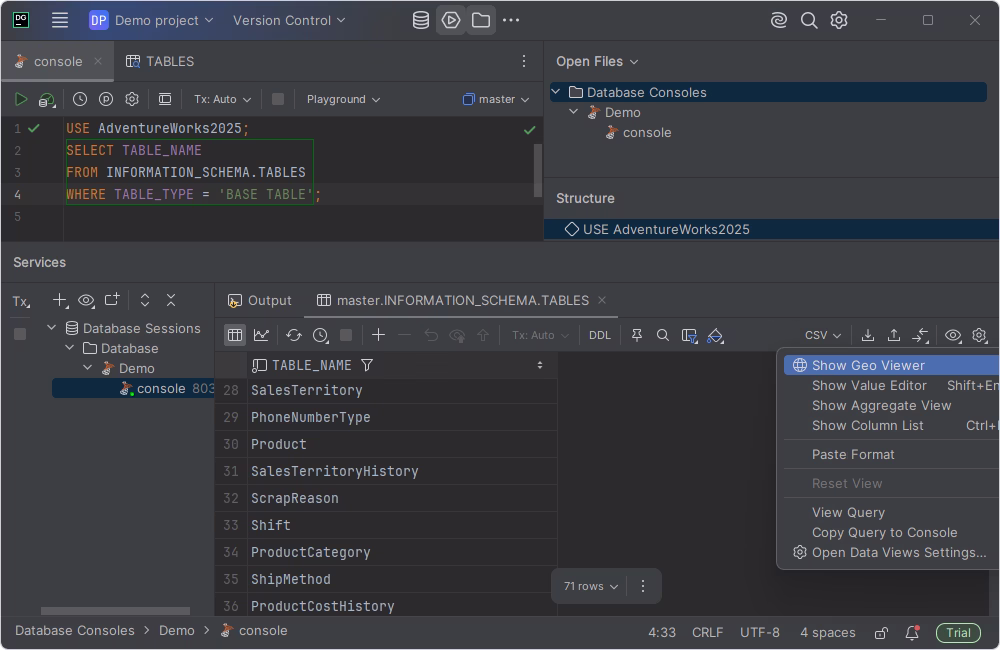Click Add Service plus in Services panel
This screenshot has height=650, width=1000.
60,300
